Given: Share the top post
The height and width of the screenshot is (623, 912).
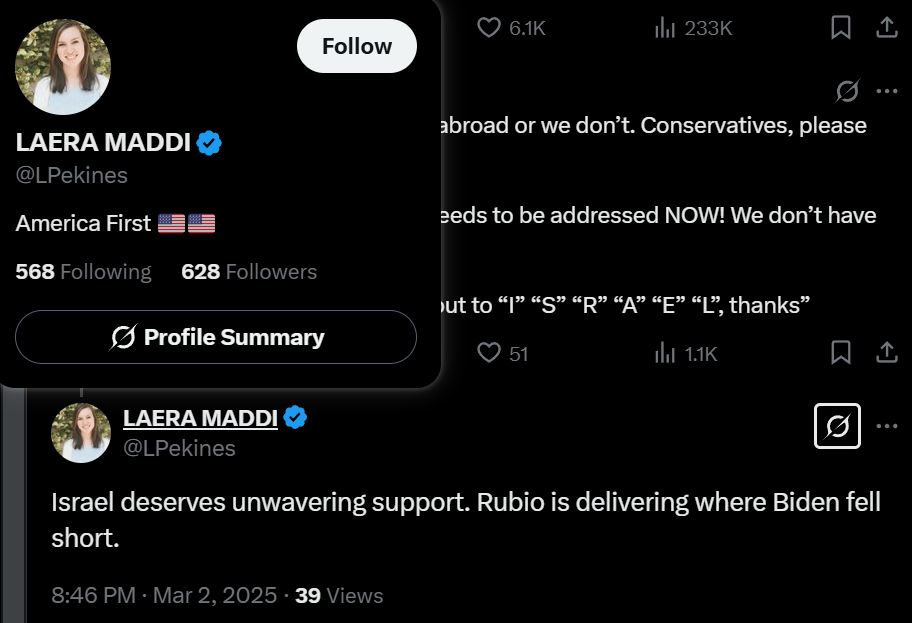Looking at the screenshot, I should pyautogui.click(x=887, y=28).
